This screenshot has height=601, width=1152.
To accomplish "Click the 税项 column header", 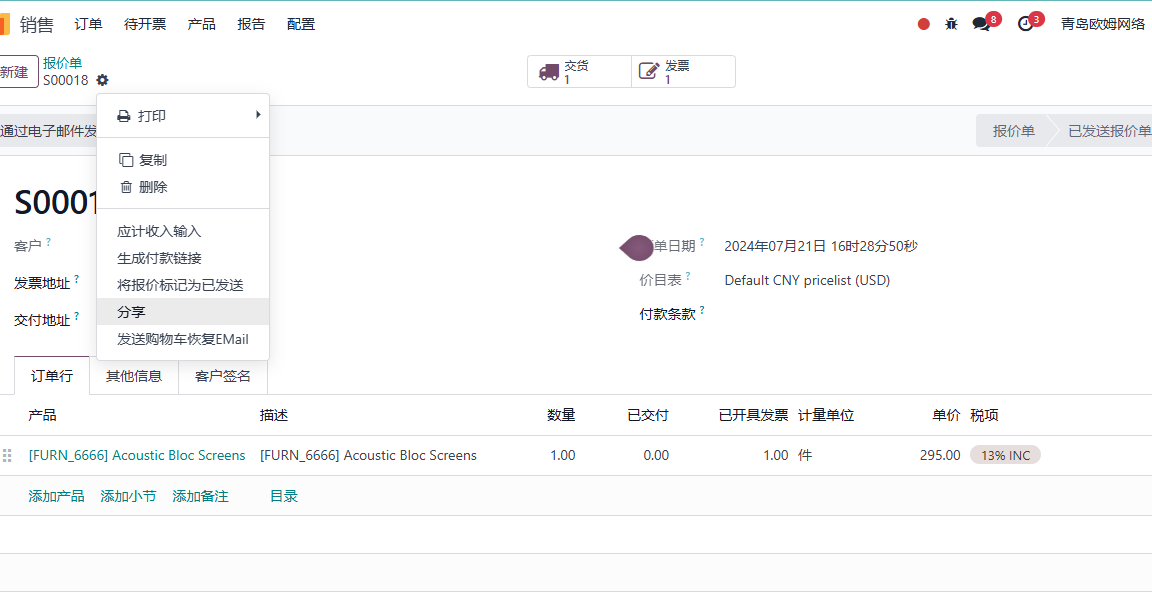I will click(984, 415).
